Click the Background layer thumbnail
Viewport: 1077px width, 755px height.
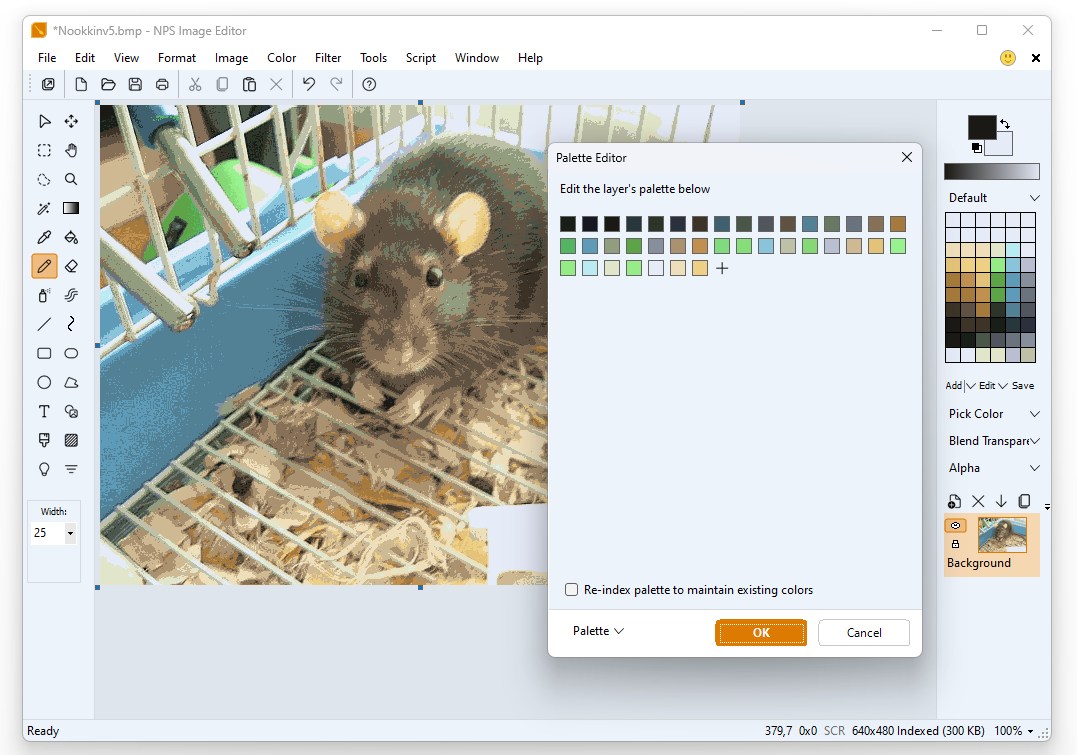click(1002, 535)
